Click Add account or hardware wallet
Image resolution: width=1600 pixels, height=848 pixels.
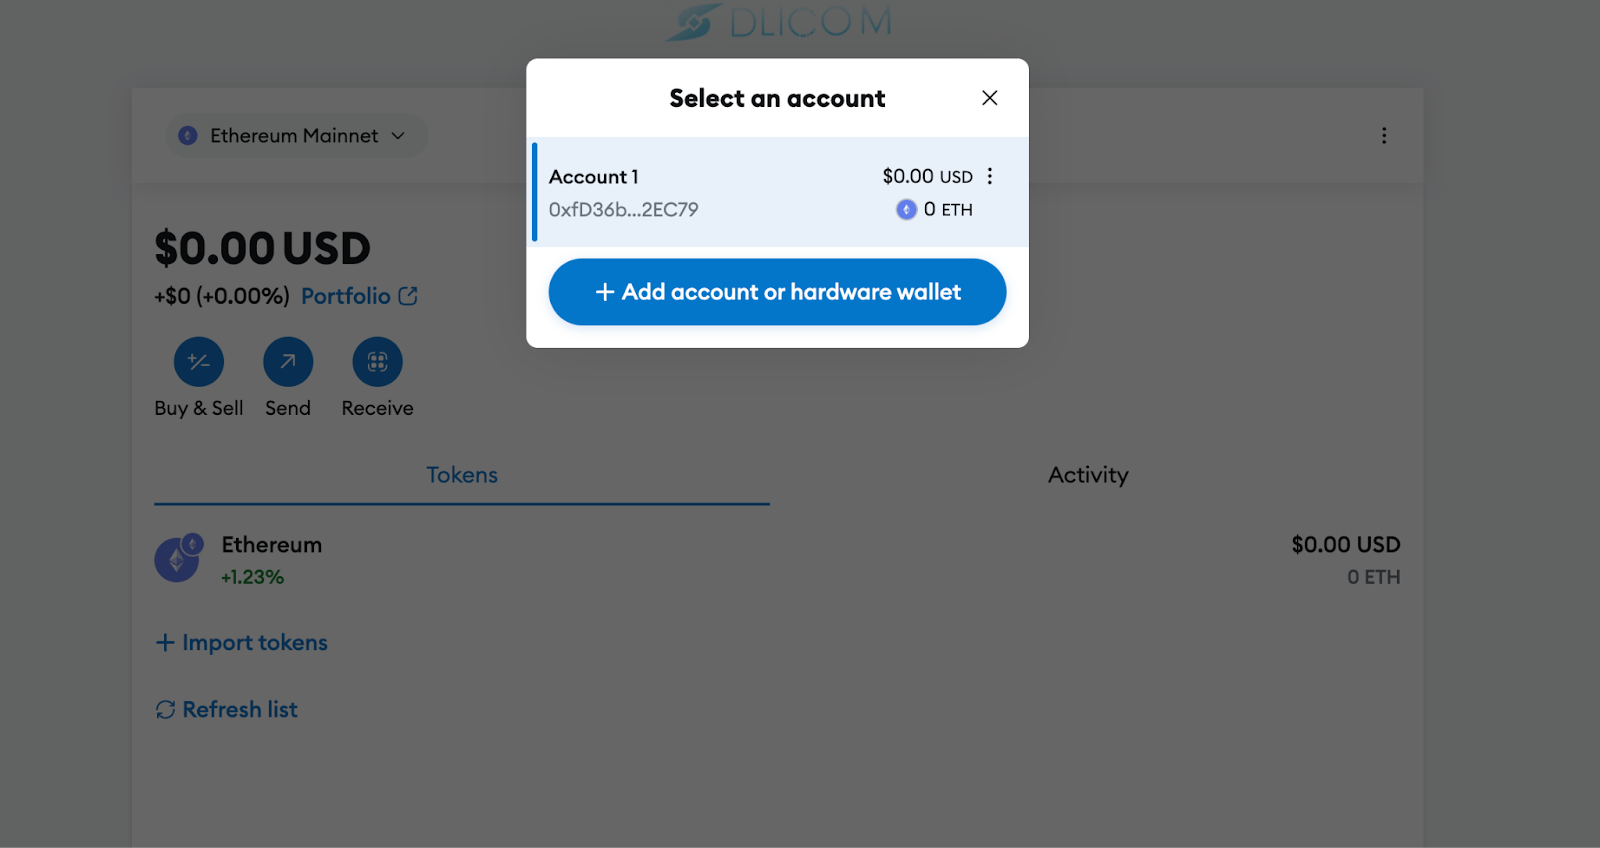click(777, 292)
